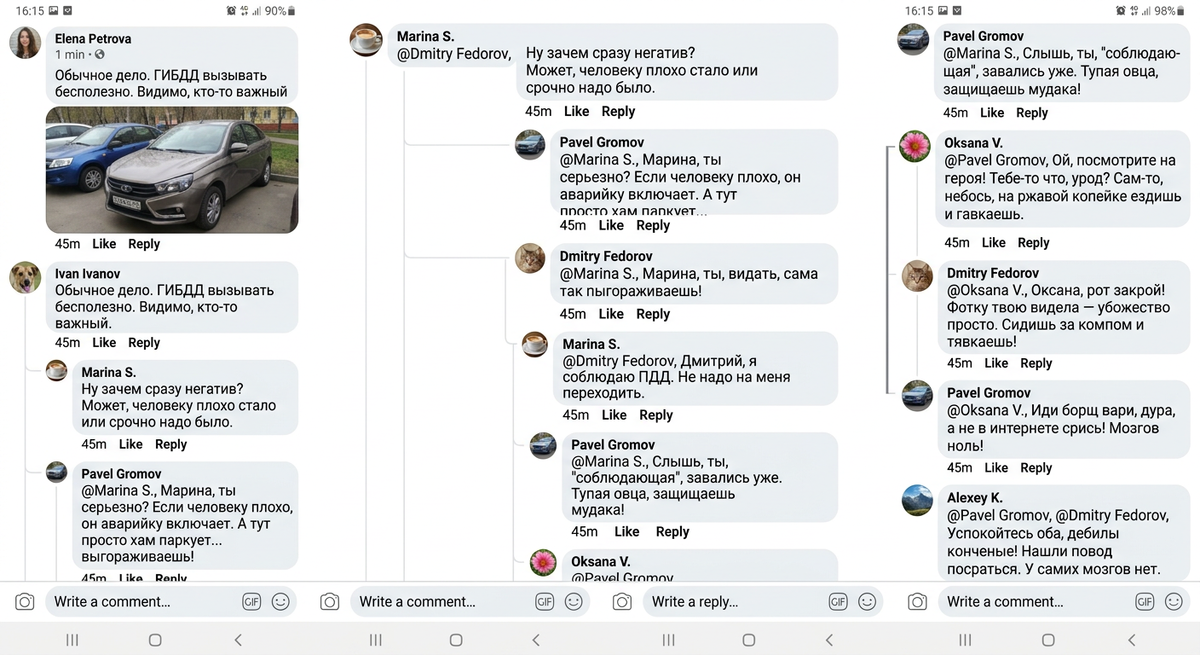Tap the "1 min" timestamp on Elena Petrova's post

click(70, 55)
